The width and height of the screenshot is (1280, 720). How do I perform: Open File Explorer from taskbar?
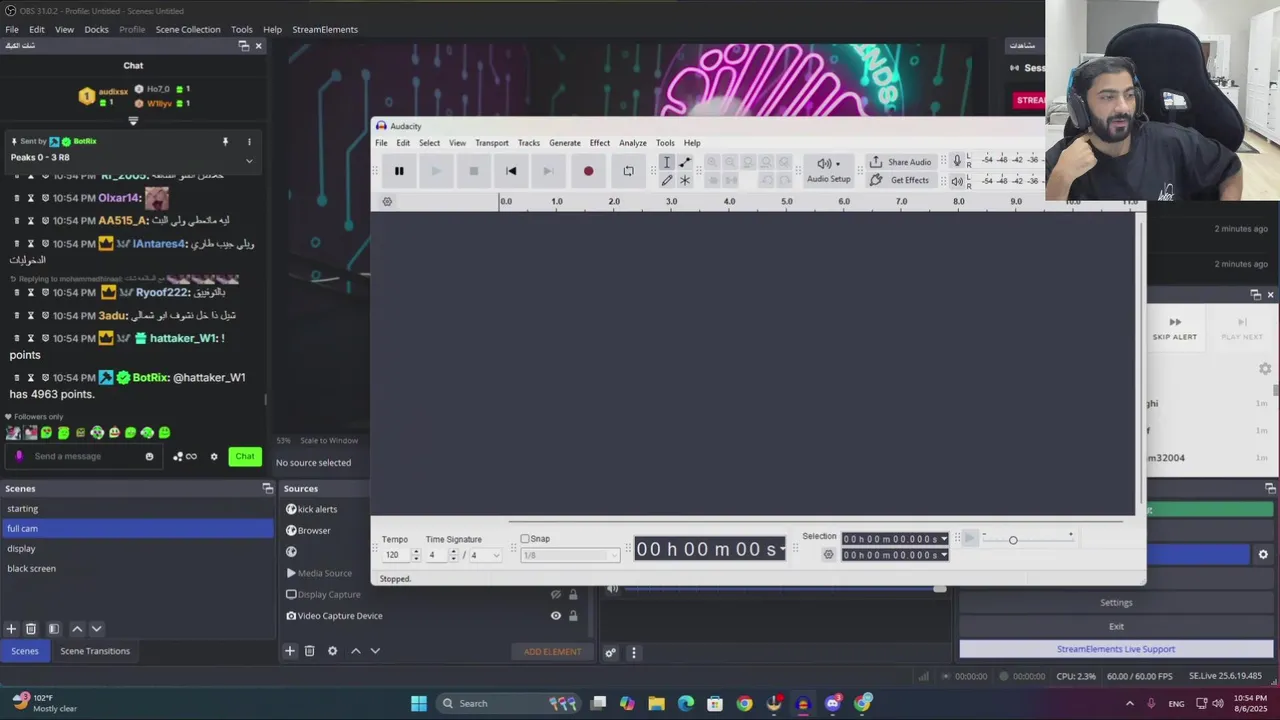(657, 703)
